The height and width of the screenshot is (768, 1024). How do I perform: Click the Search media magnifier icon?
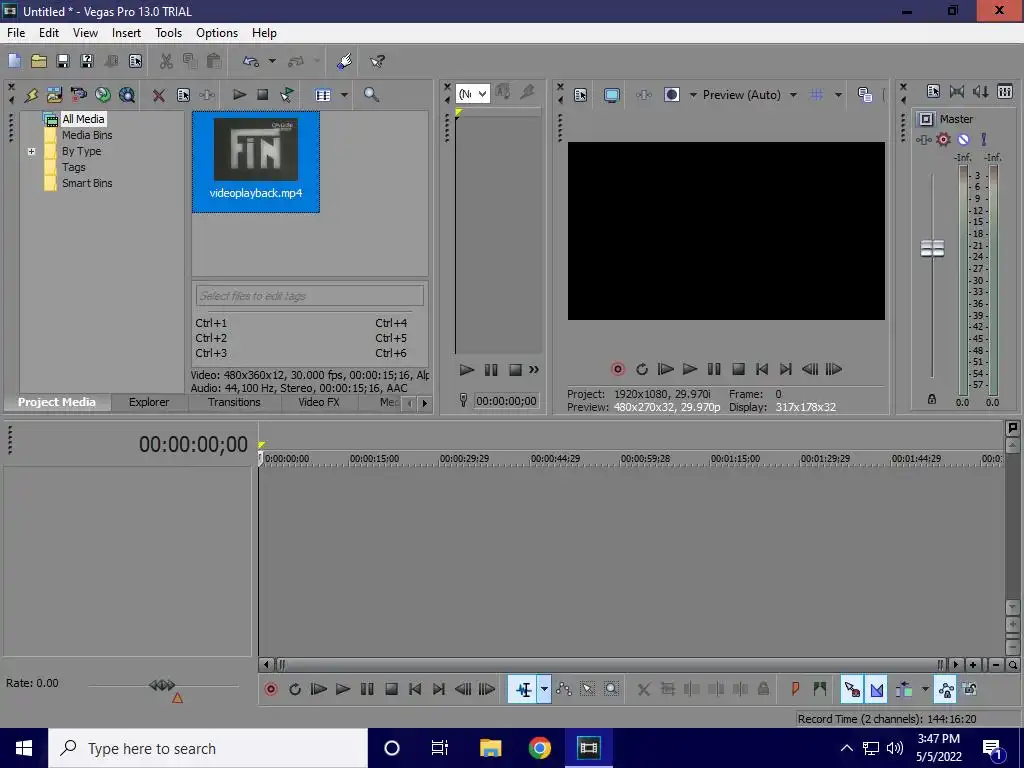click(371, 95)
